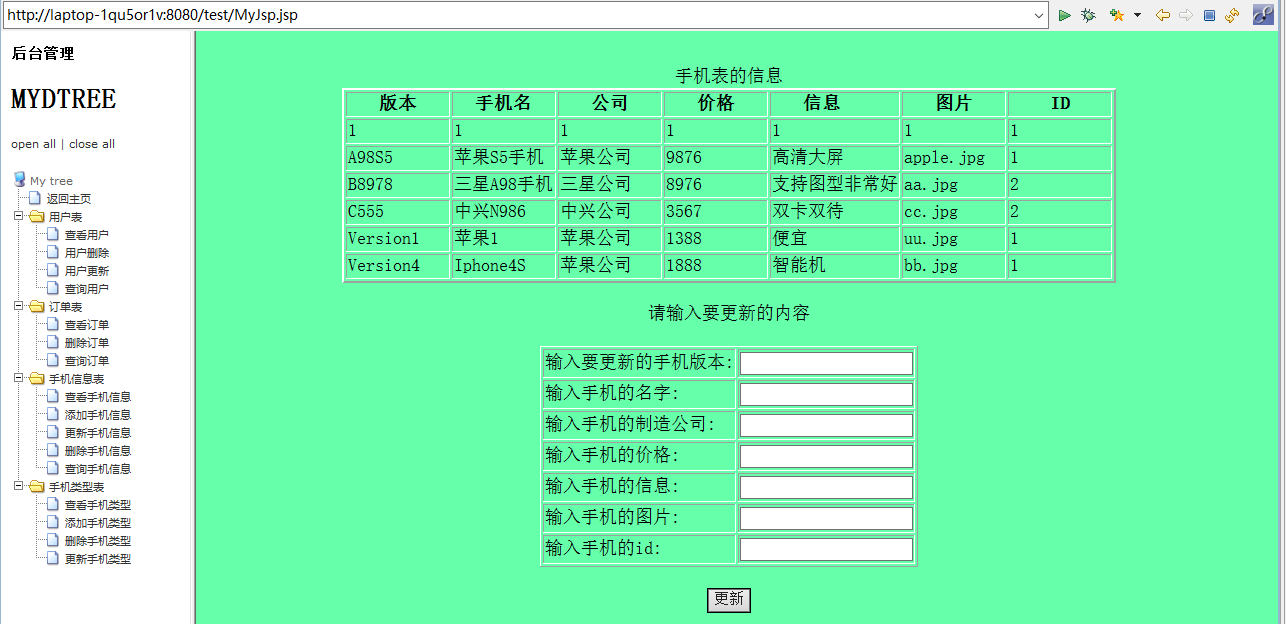Screen dimensions: 1286x624
Task: Stop loading with the blue square icon
Action: pyautogui.click(x=1209, y=15)
